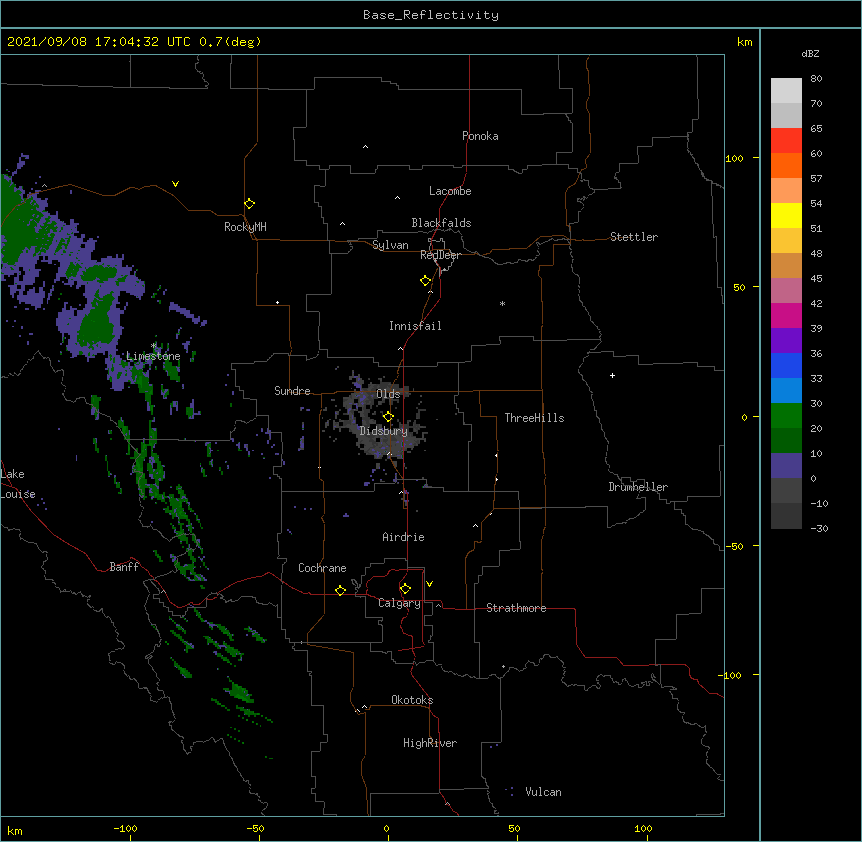Select the Lacombe city label
This screenshot has height=842, width=862.
[450, 191]
